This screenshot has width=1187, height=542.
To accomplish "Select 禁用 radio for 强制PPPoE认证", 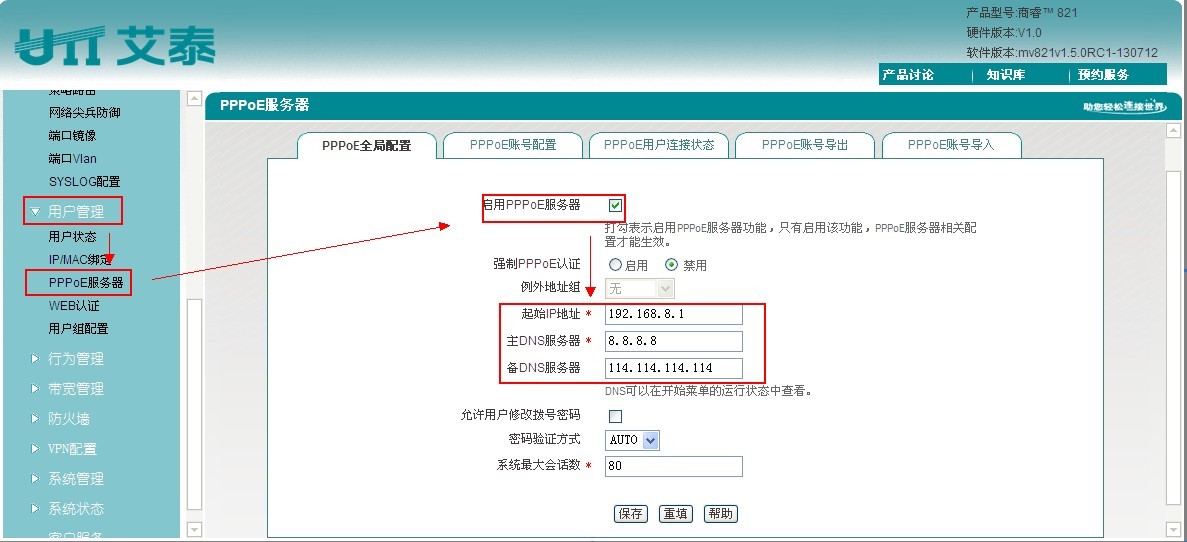I will [x=671, y=265].
